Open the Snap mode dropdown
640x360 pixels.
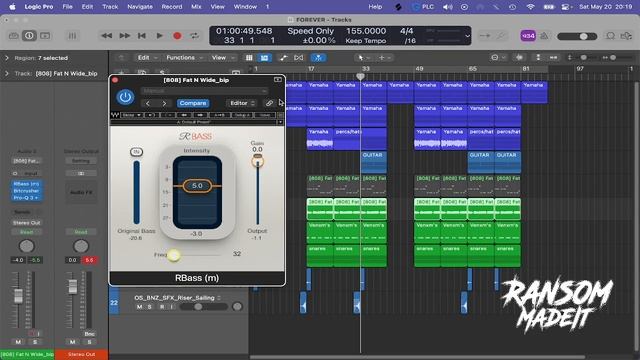[x=498, y=58]
